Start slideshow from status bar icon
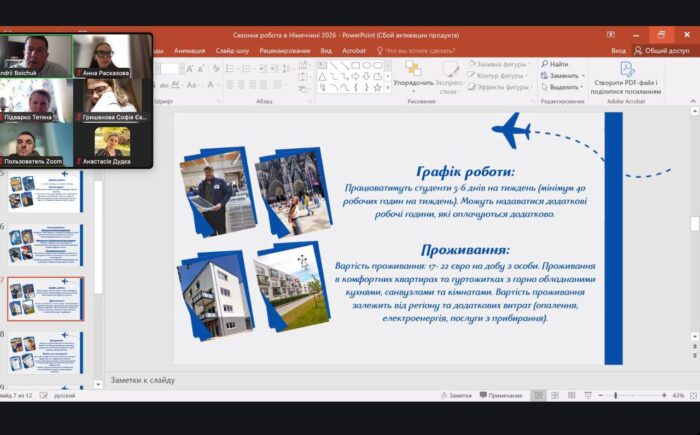The width and height of the screenshot is (700, 435). pyautogui.click(x=588, y=396)
